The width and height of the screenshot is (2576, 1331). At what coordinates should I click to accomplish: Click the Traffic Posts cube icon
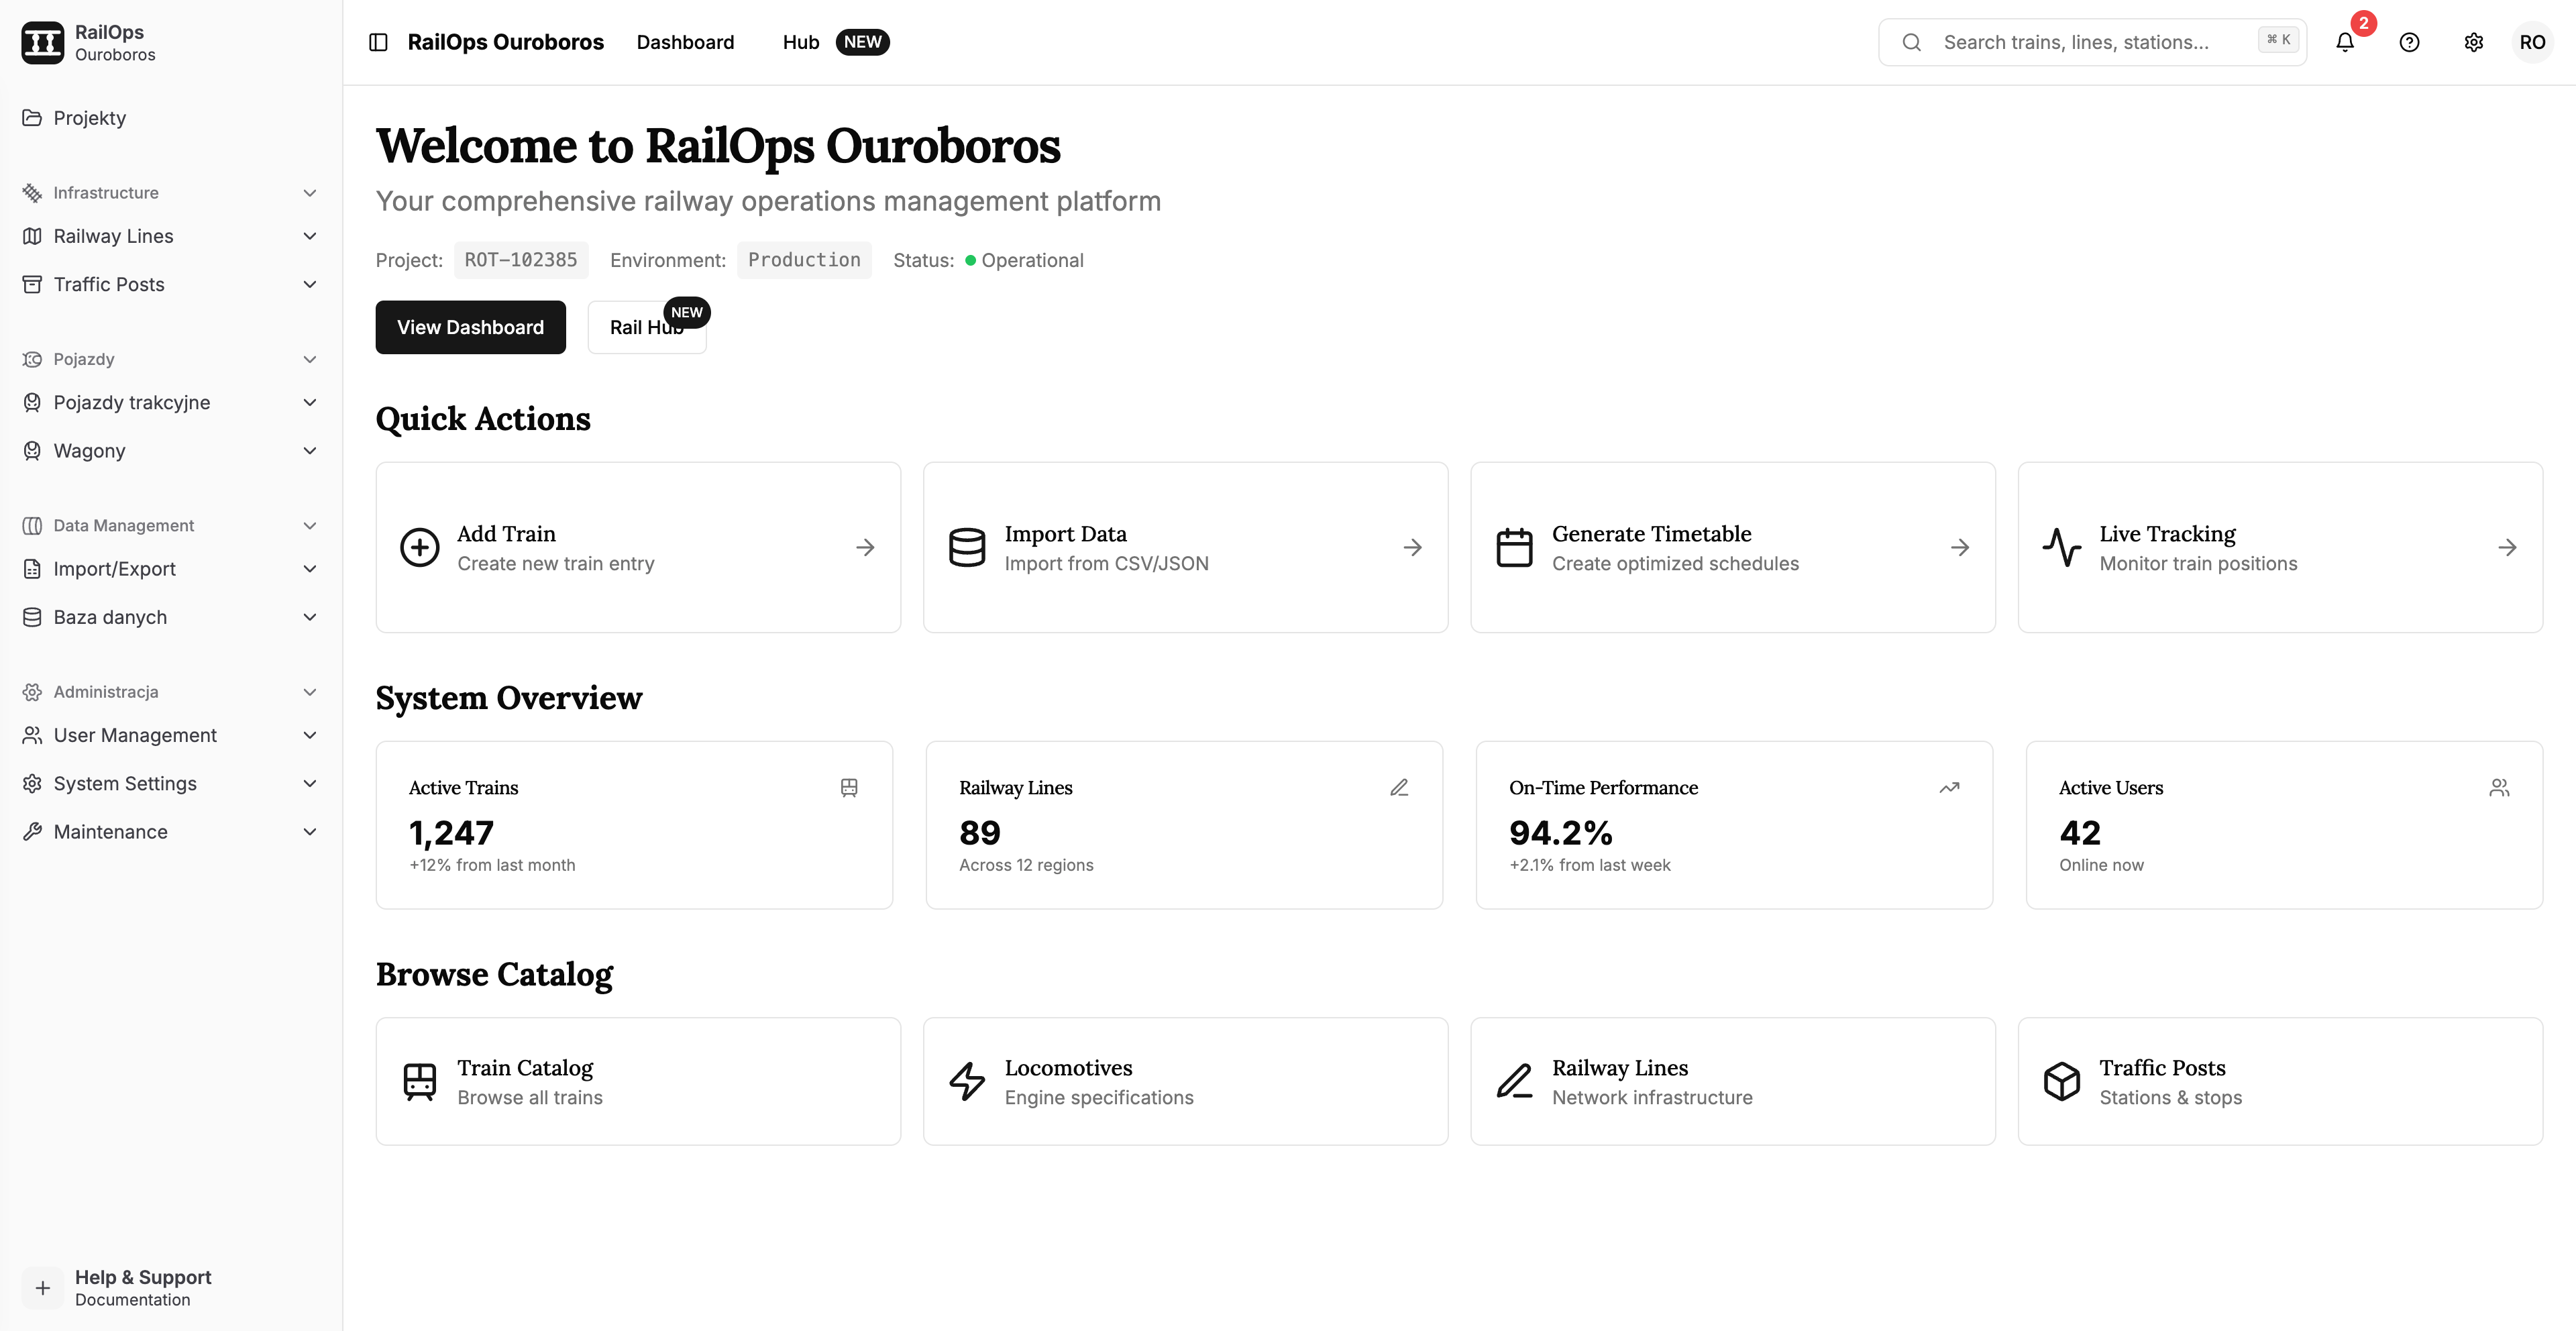pos(2062,1081)
